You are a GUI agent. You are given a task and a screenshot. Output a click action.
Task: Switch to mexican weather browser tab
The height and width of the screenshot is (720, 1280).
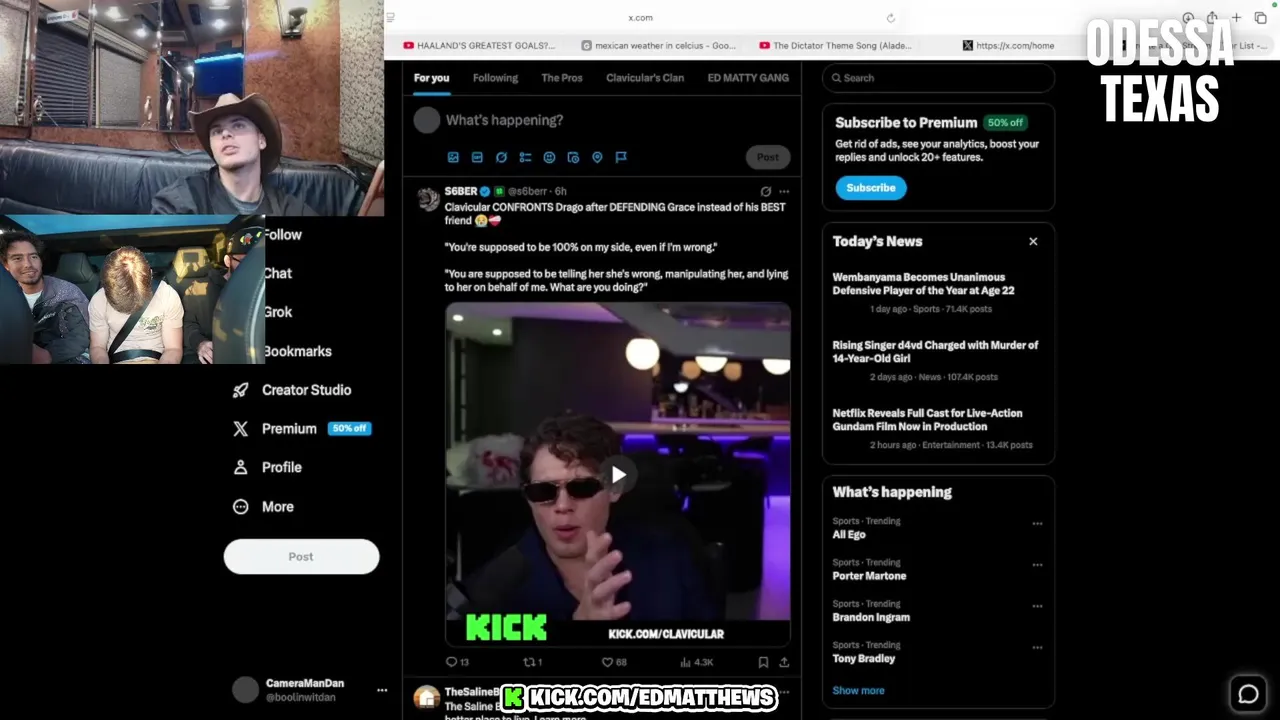coord(659,45)
